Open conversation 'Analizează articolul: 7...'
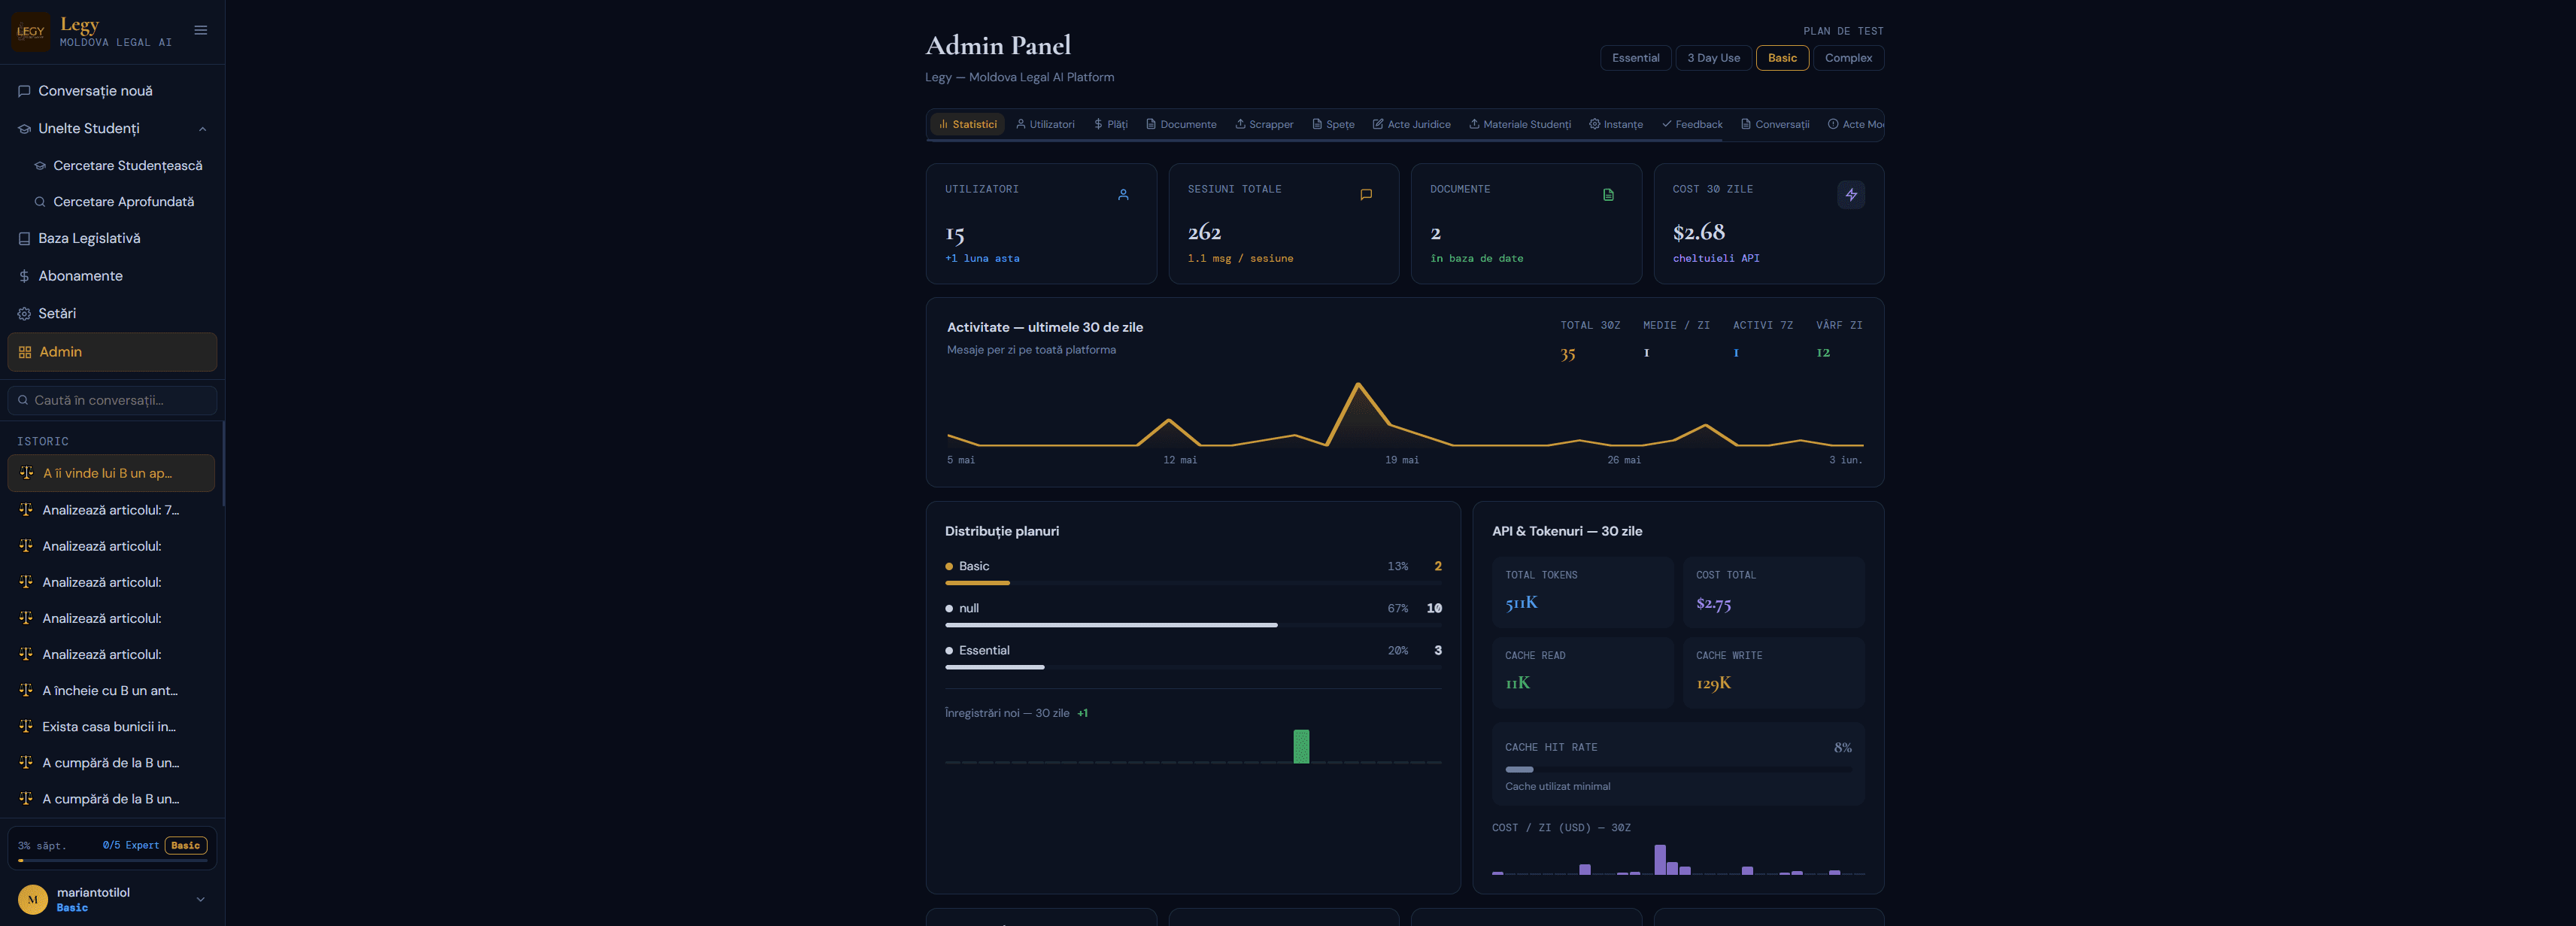 [x=111, y=510]
